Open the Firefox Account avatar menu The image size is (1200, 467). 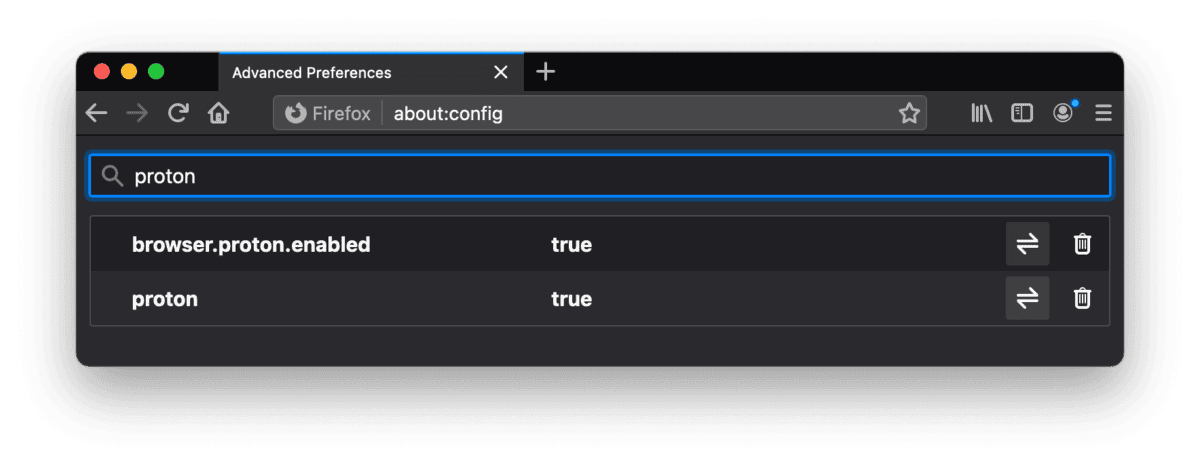pyautogui.click(x=1063, y=112)
